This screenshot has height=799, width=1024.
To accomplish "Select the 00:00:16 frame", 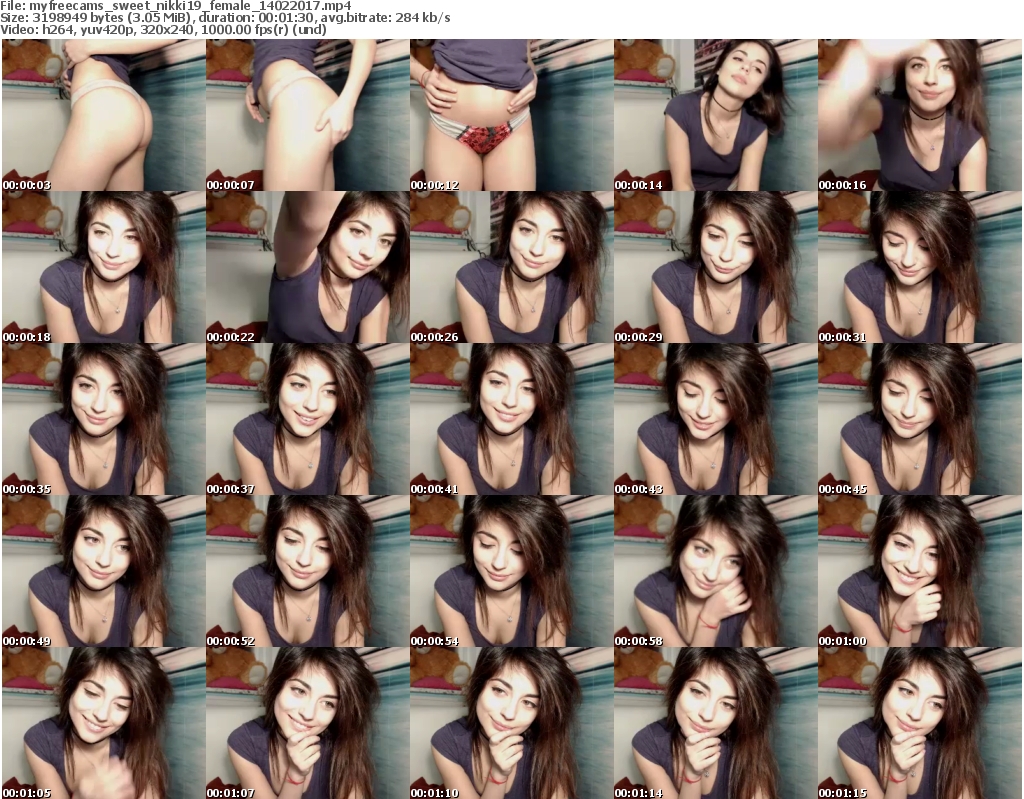I will [920, 115].
